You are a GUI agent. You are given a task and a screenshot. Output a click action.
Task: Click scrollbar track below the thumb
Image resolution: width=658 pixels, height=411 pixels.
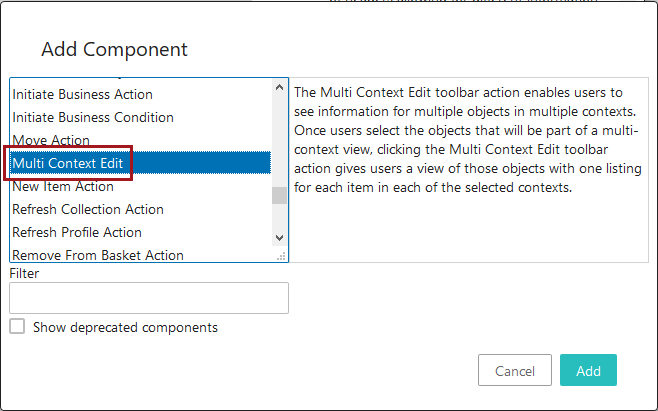279,217
